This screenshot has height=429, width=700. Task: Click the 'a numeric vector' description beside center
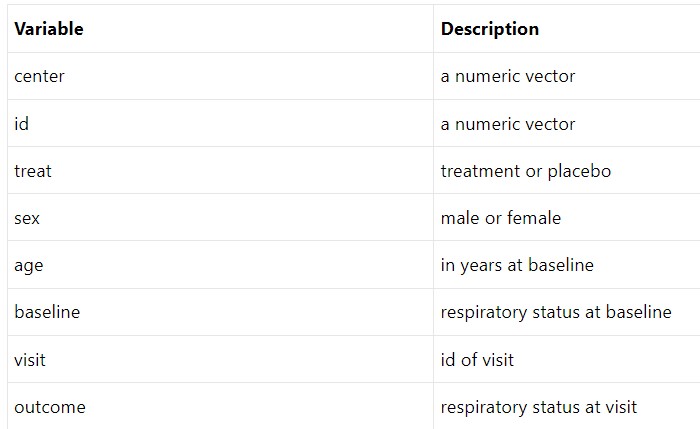[x=508, y=76]
